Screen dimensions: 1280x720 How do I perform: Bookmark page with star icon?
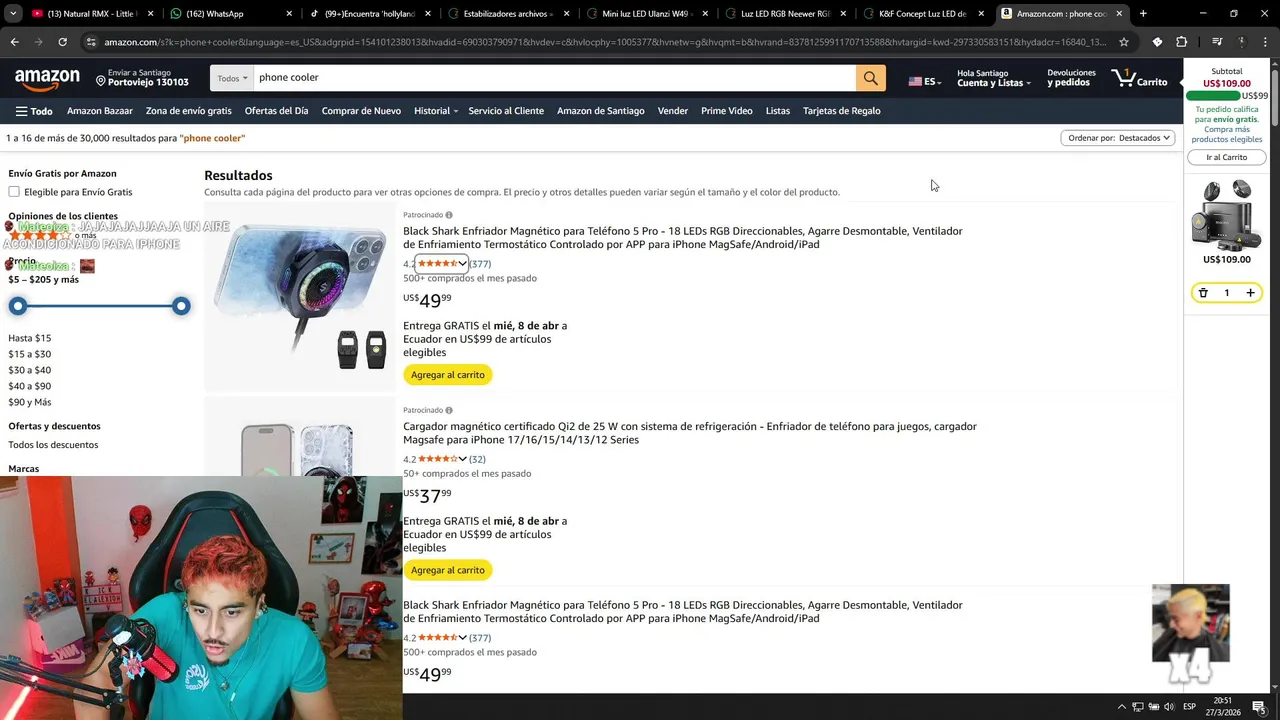coord(1124,42)
